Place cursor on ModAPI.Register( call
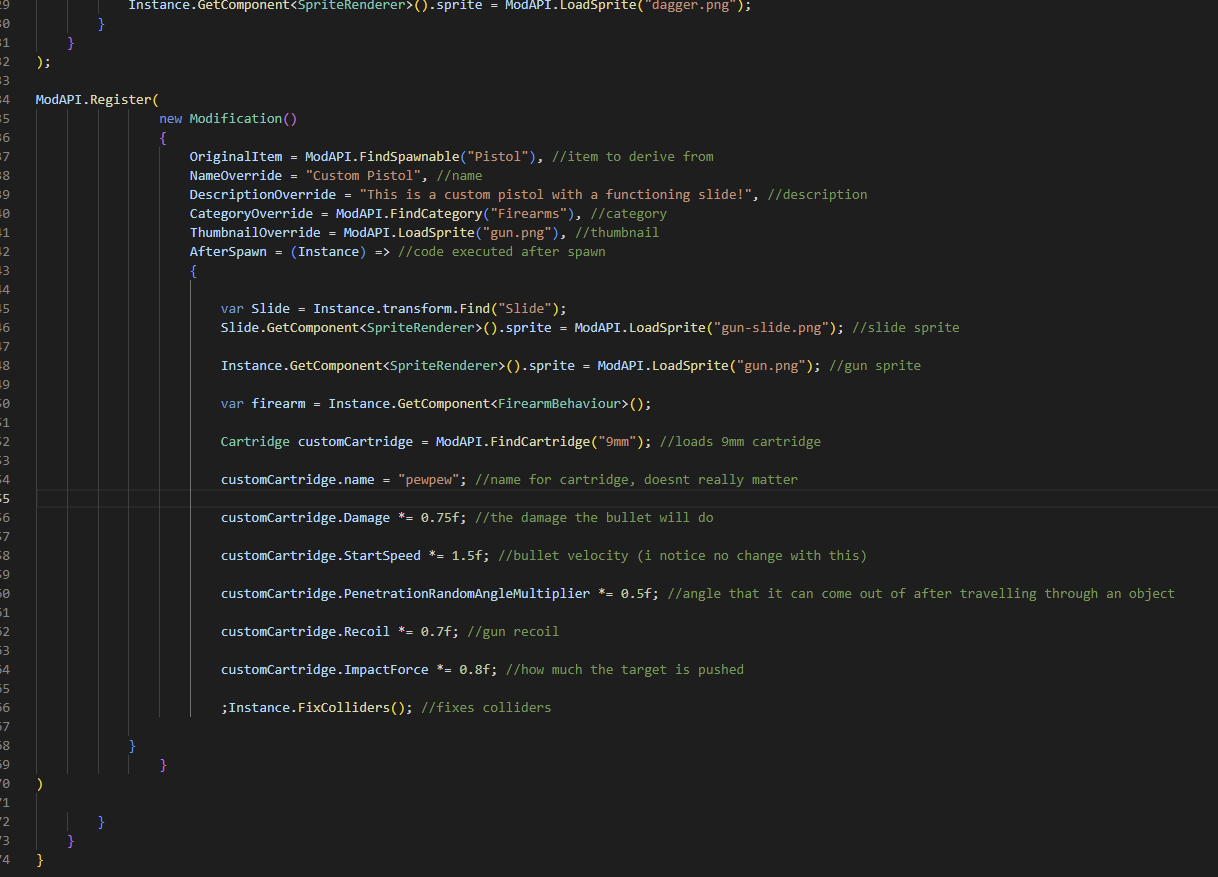 tap(97, 99)
